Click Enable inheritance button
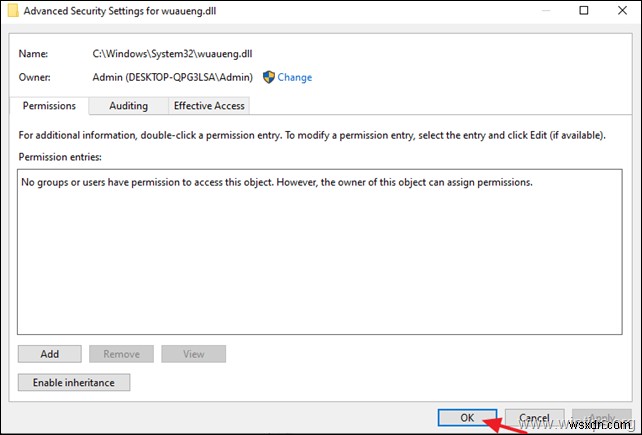Image resolution: width=642 pixels, height=435 pixels. tap(74, 382)
